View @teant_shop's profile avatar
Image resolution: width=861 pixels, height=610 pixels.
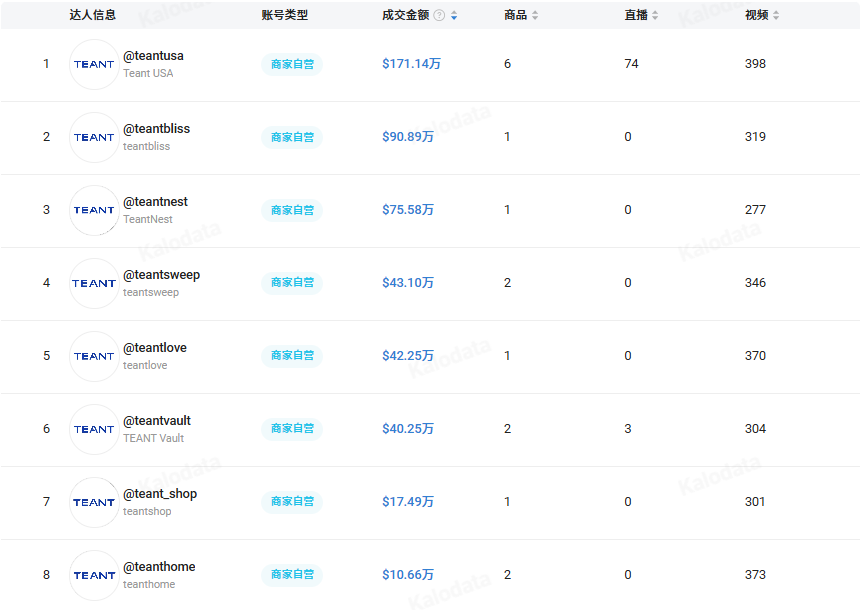click(93, 502)
